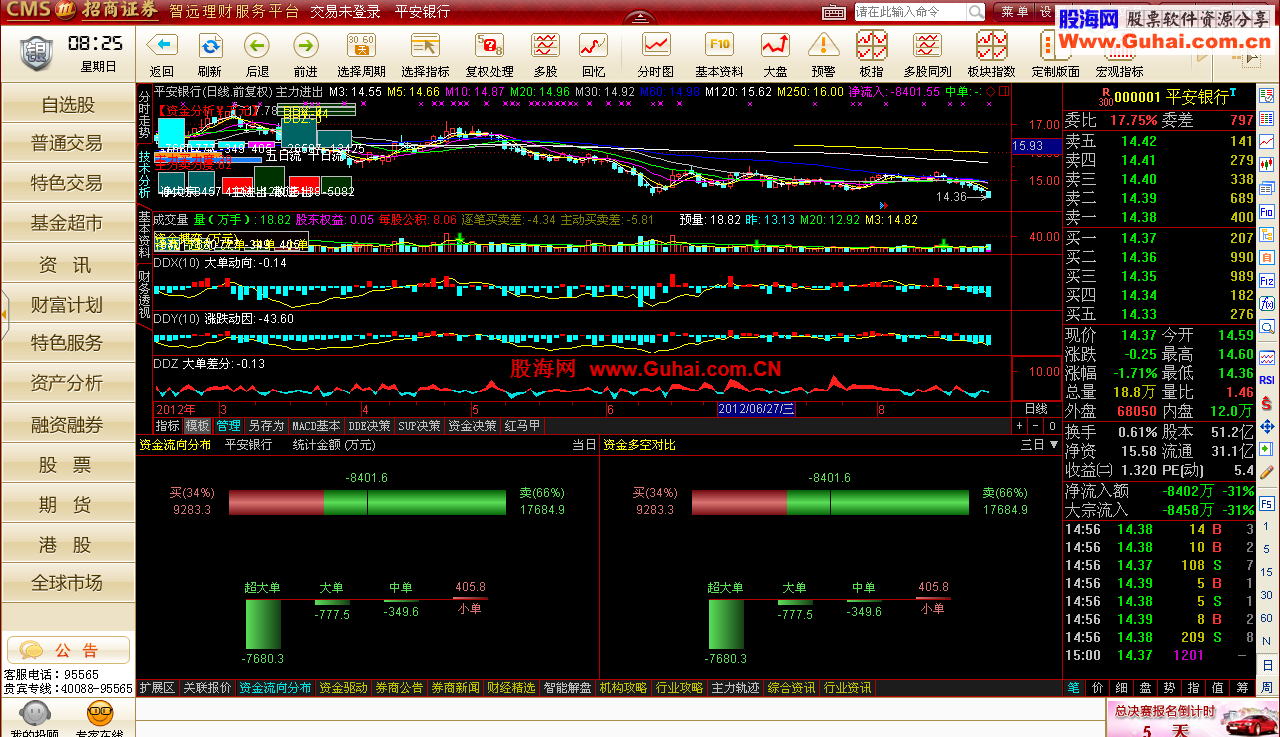Click the search magnifier beside command box
Image resolution: width=1280 pixels, height=737 pixels.
point(976,12)
